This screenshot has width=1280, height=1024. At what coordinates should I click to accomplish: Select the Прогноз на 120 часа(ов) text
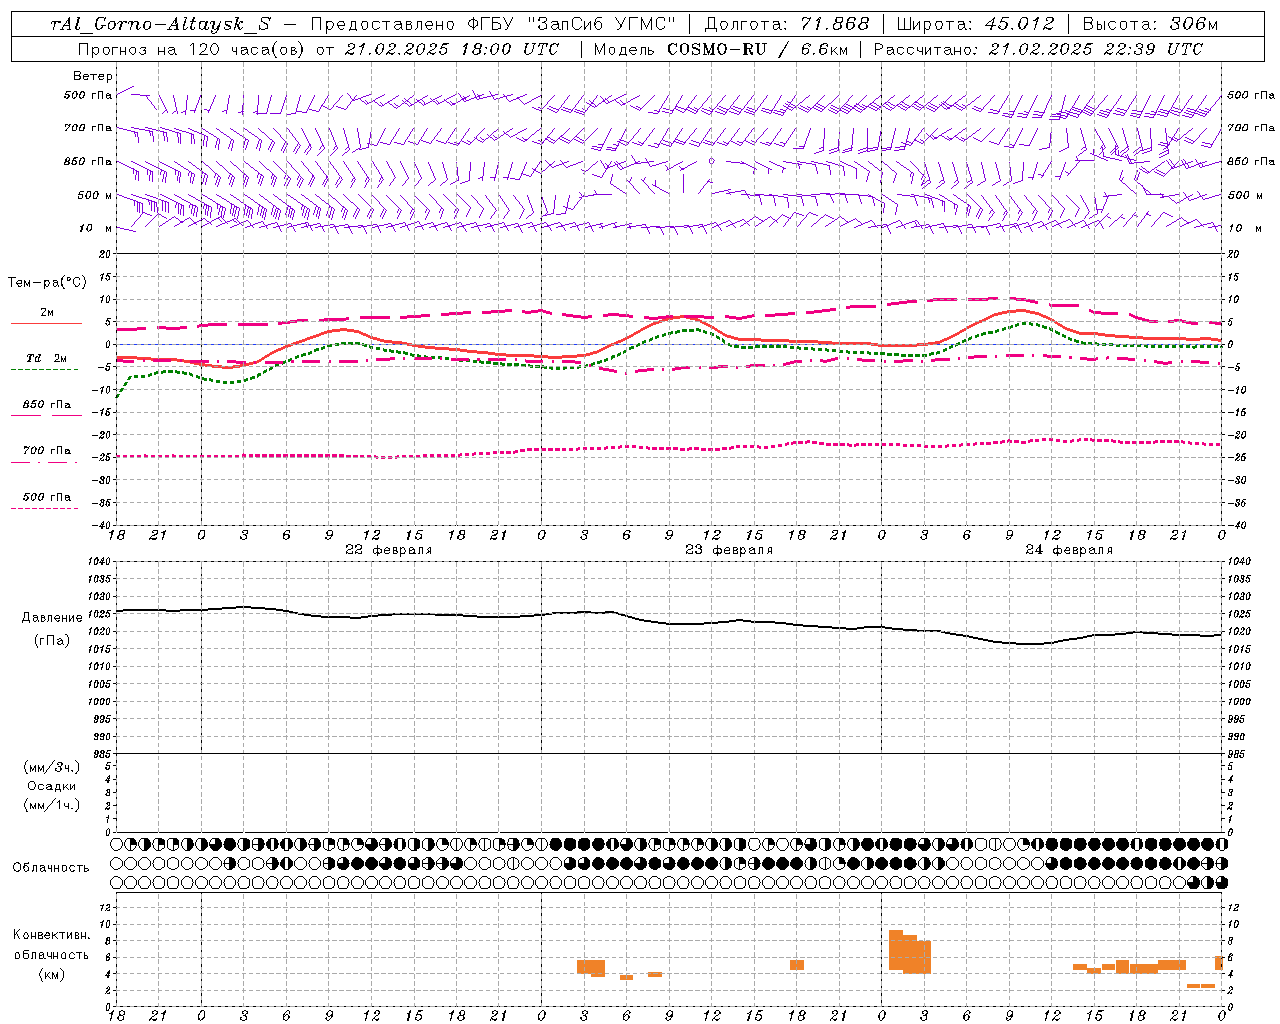click(x=190, y=49)
